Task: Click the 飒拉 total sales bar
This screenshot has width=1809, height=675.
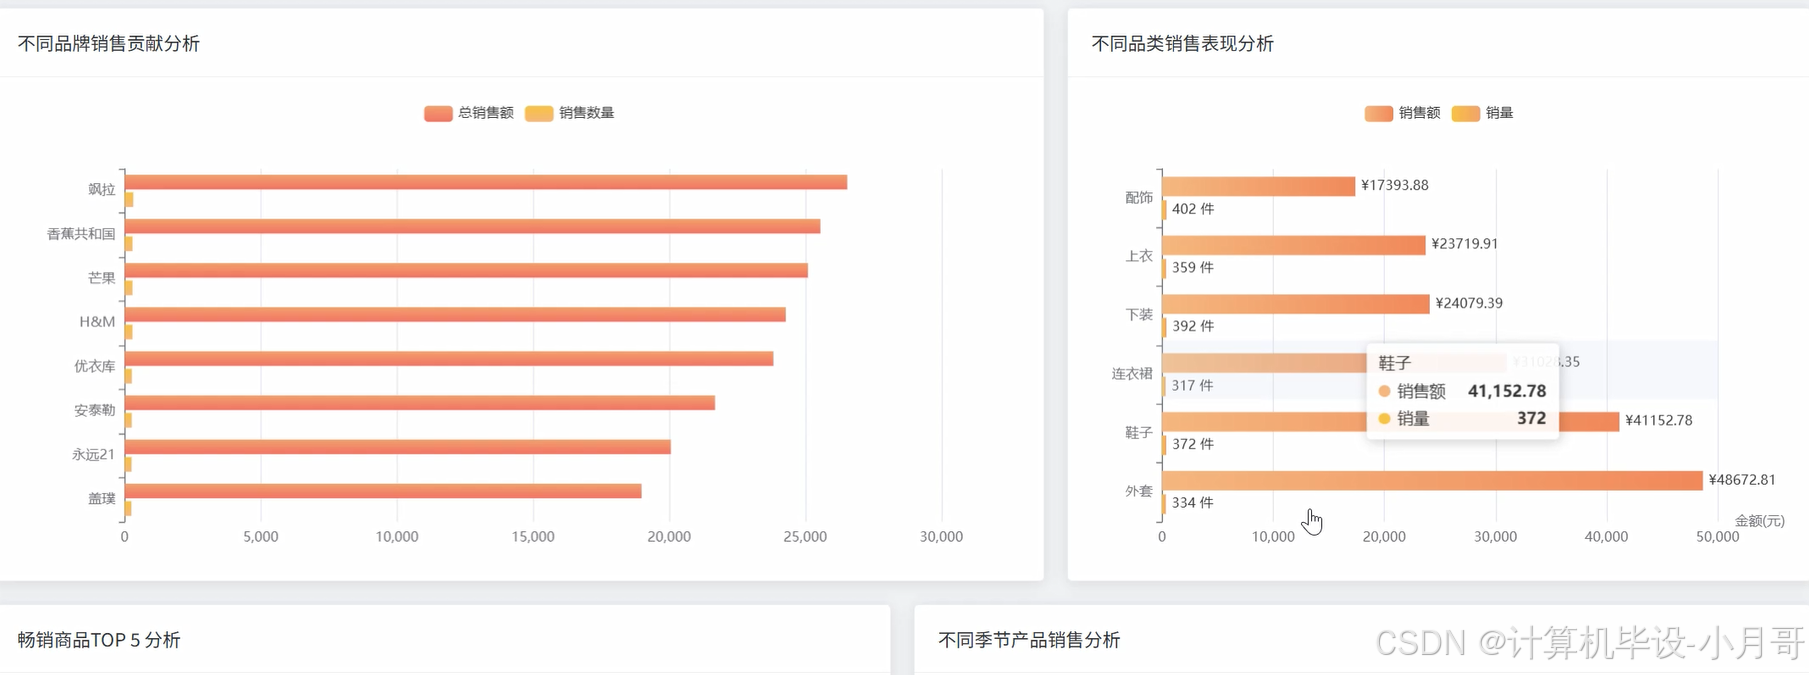Action: [486, 182]
